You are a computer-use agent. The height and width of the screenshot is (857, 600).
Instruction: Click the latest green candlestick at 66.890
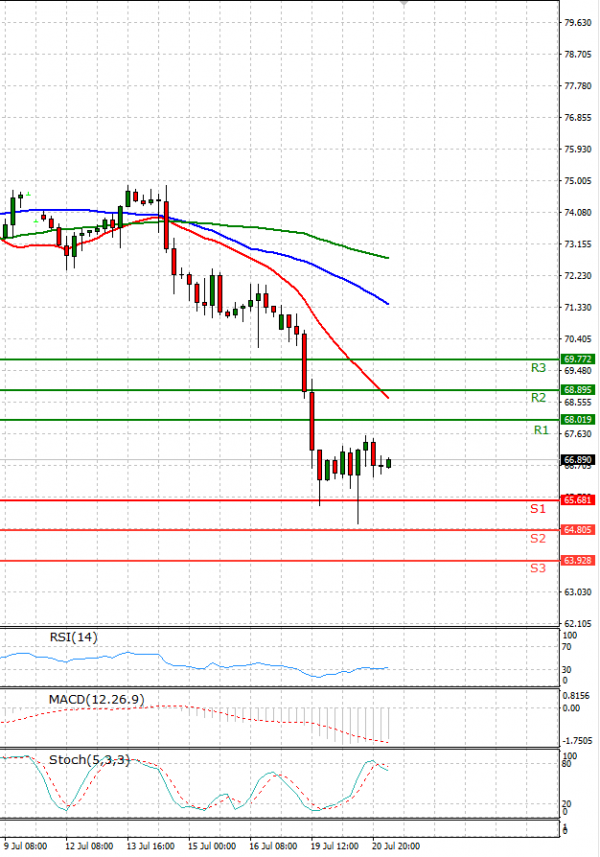[x=389, y=463]
